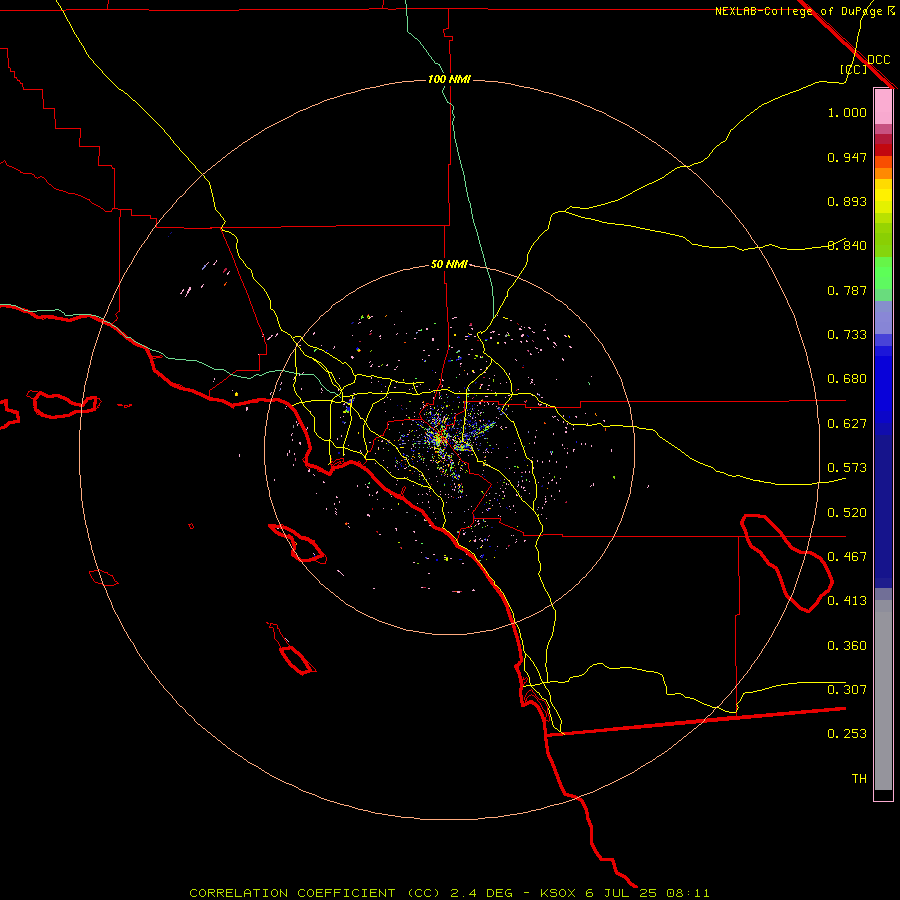Click the bright green segment of the color bar
The image size is (900, 900).
(883, 273)
